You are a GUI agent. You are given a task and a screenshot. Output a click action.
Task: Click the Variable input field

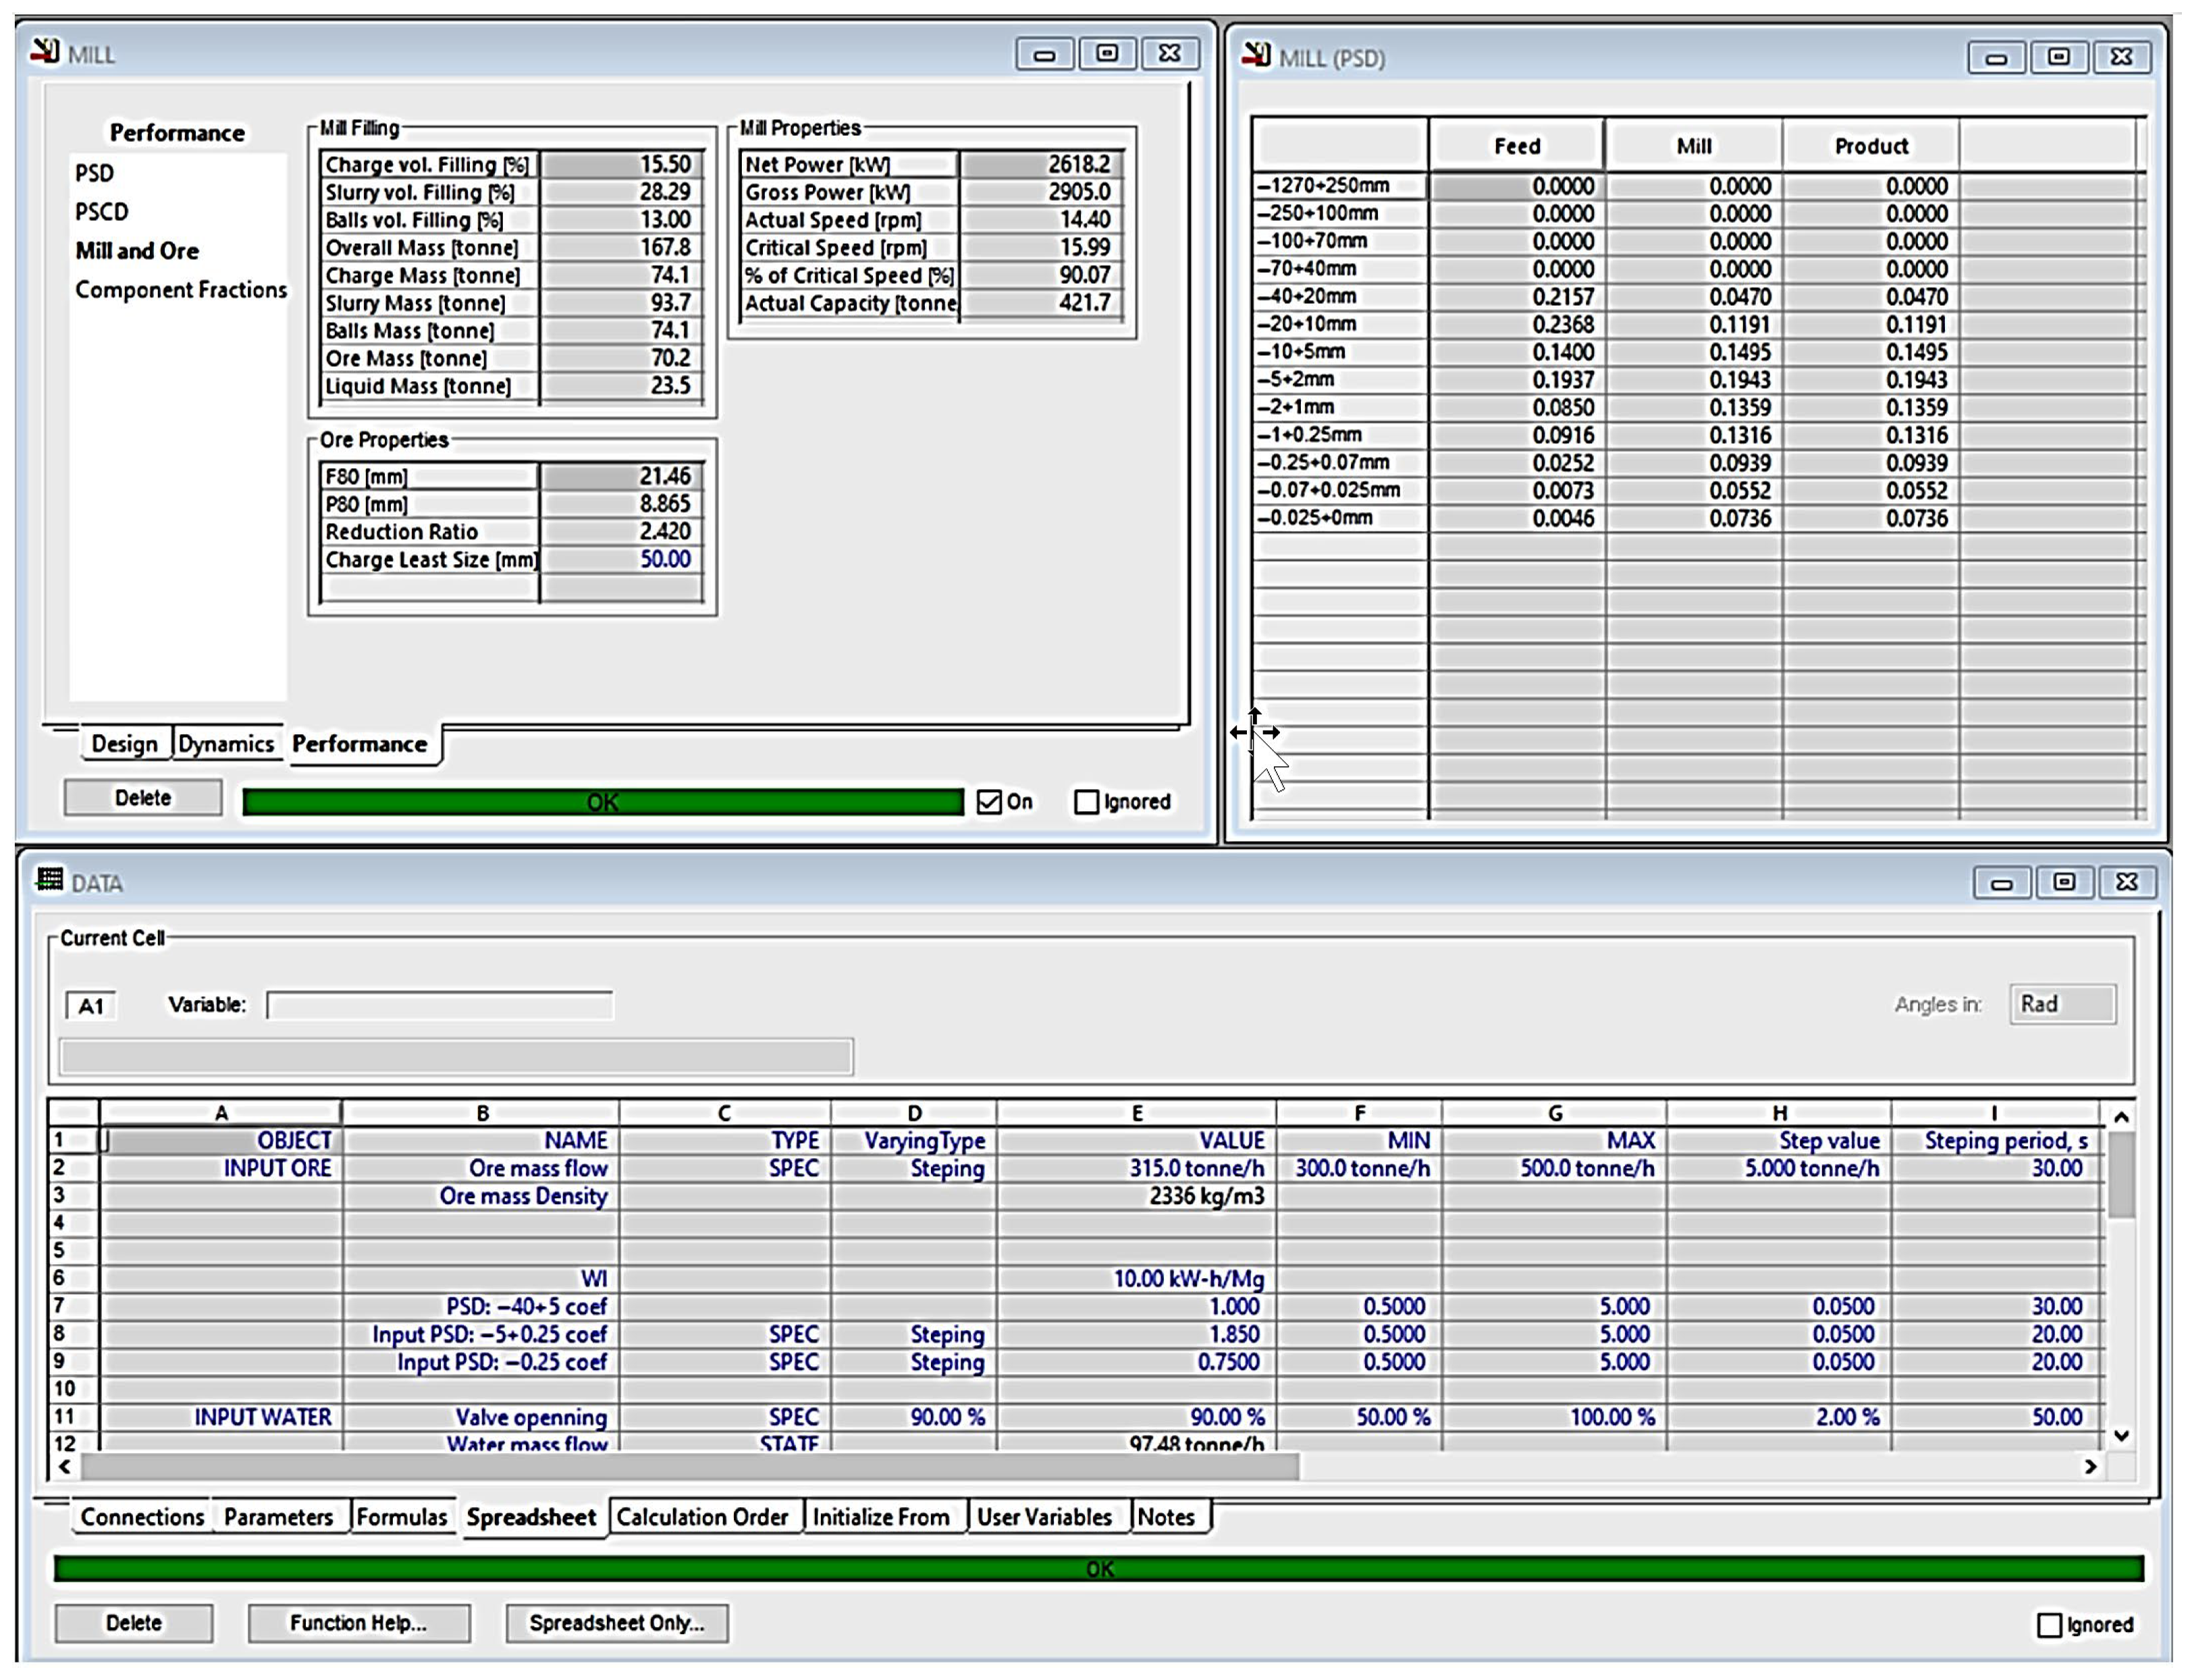(x=440, y=1005)
